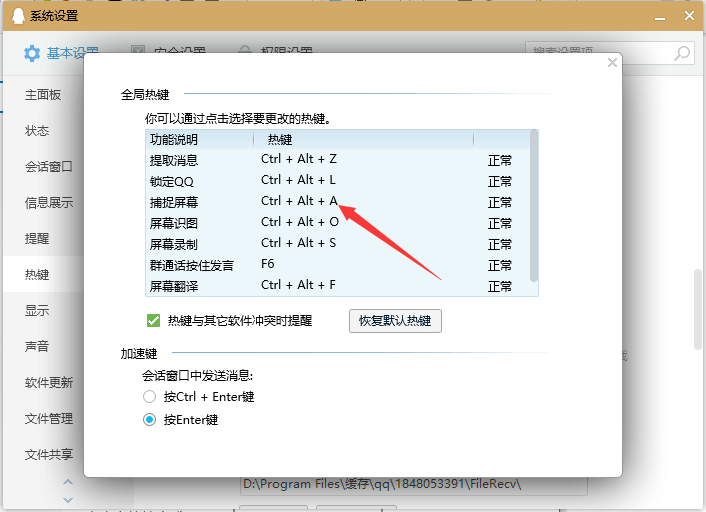Go to 提醒 section in sidebar

click(x=37, y=239)
